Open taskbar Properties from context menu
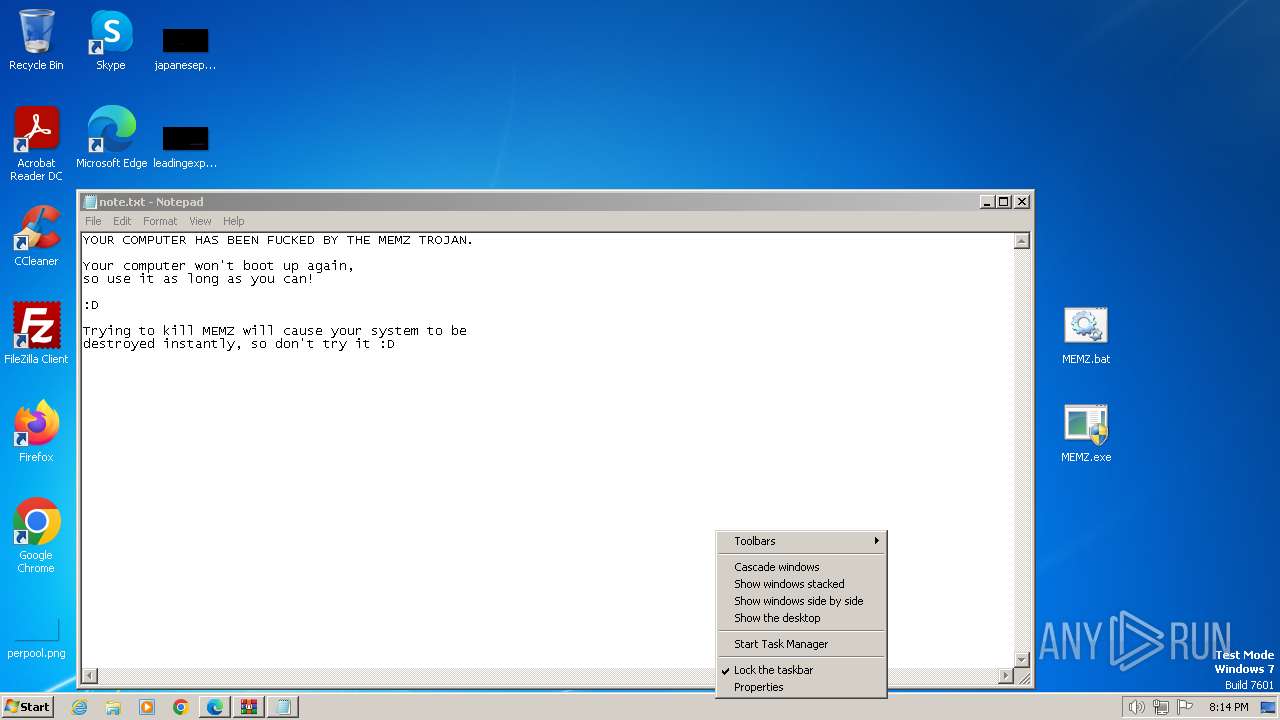Viewport: 1280px width, 720px height. tap(801, 687)
